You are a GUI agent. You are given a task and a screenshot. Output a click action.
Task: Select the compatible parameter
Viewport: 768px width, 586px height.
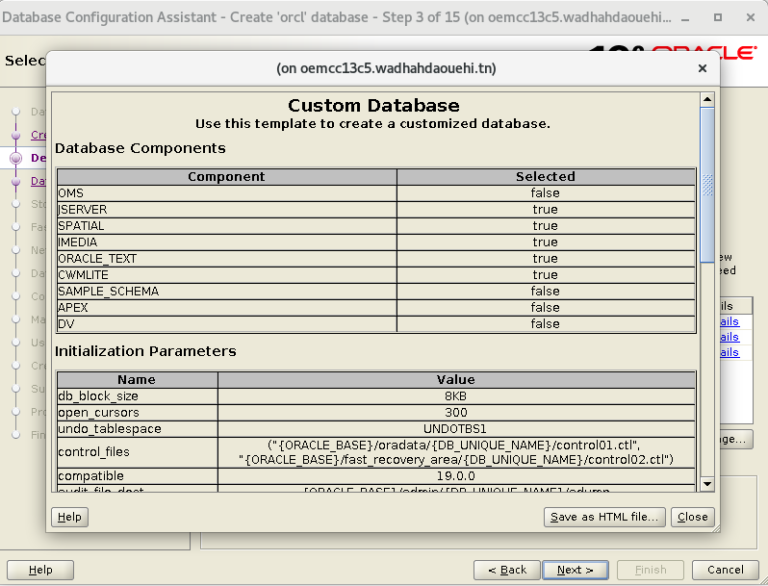coord(137,476)
